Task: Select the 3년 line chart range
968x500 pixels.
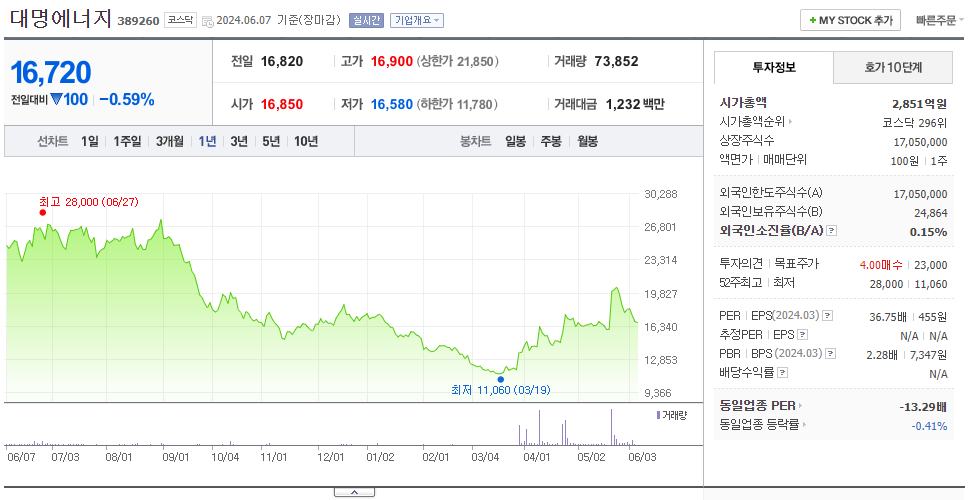Action: pyautogui.click(x=239, y=141)
